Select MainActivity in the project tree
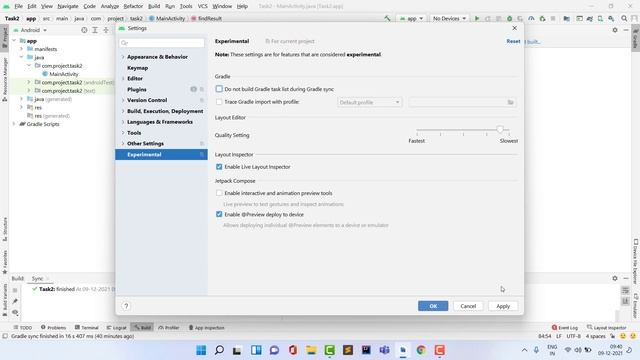Viewport: 640px width, 360px height. tap(64, 74)
